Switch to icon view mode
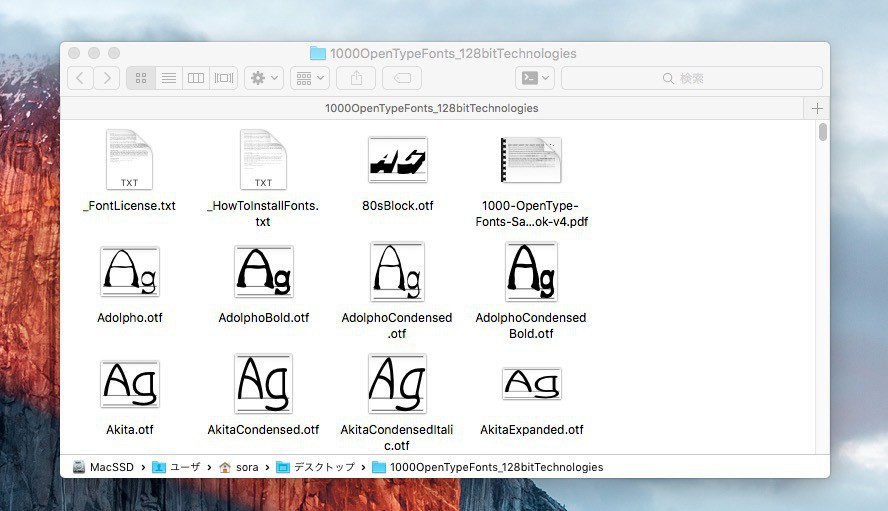This screenshot has height=511, width=888. click(141, 78)
